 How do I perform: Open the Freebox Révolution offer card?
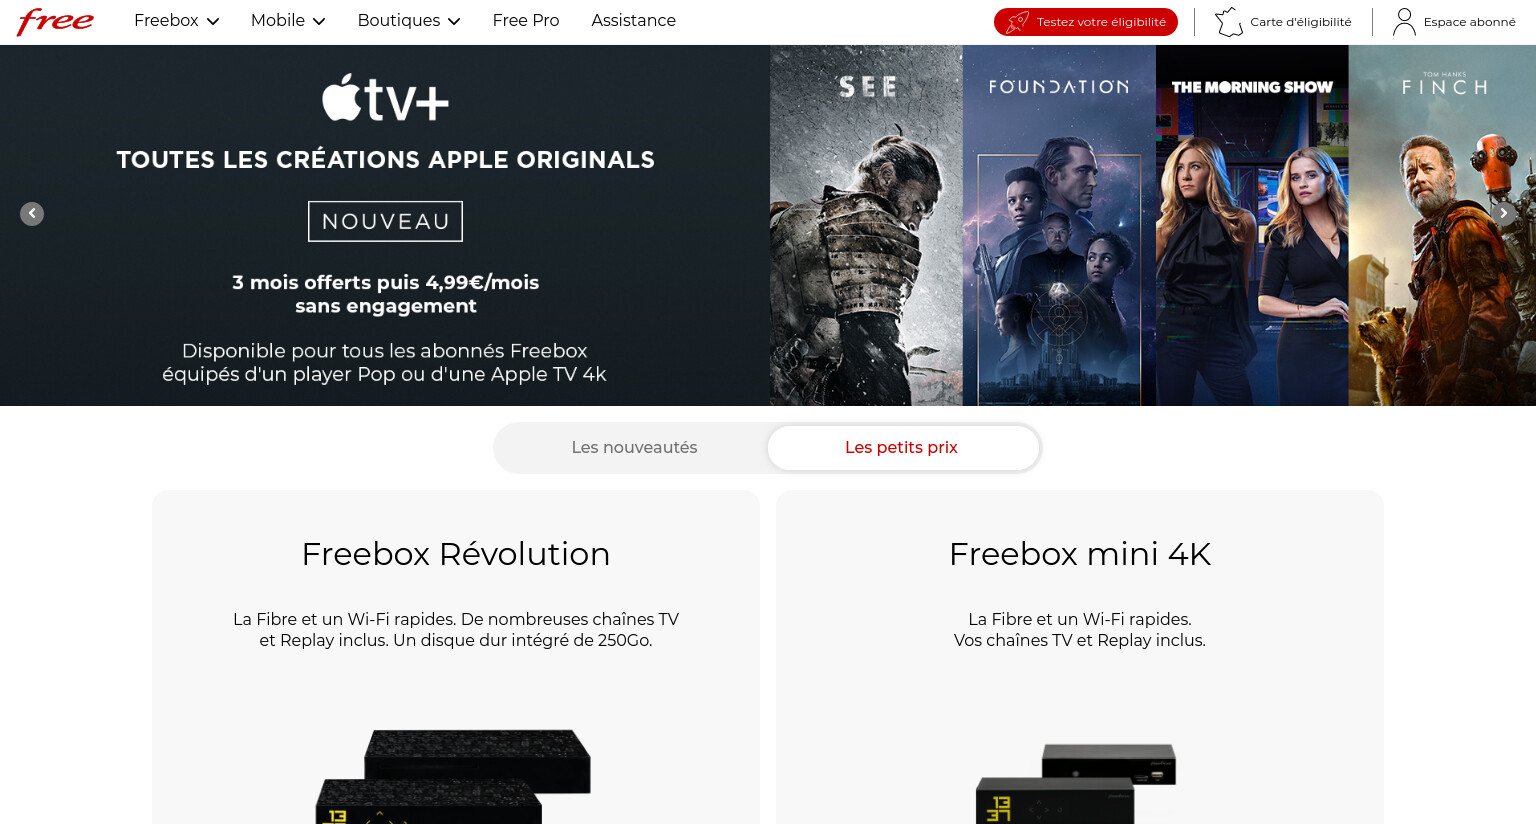(x=456, y=657)
